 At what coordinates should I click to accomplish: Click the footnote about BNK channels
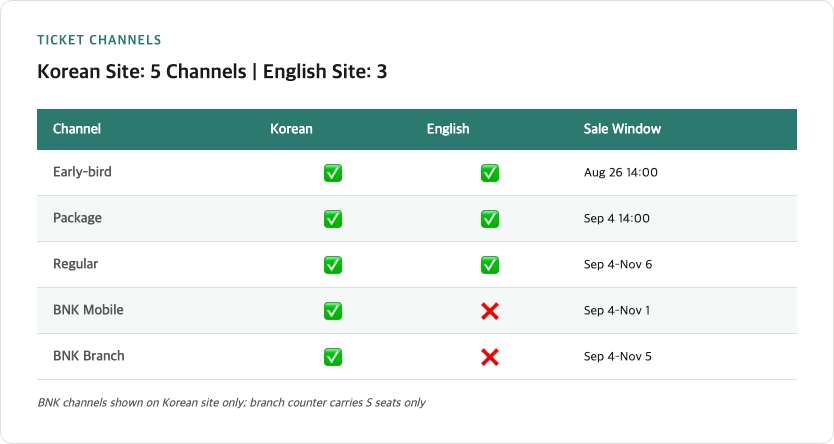(x=231, y=403)
